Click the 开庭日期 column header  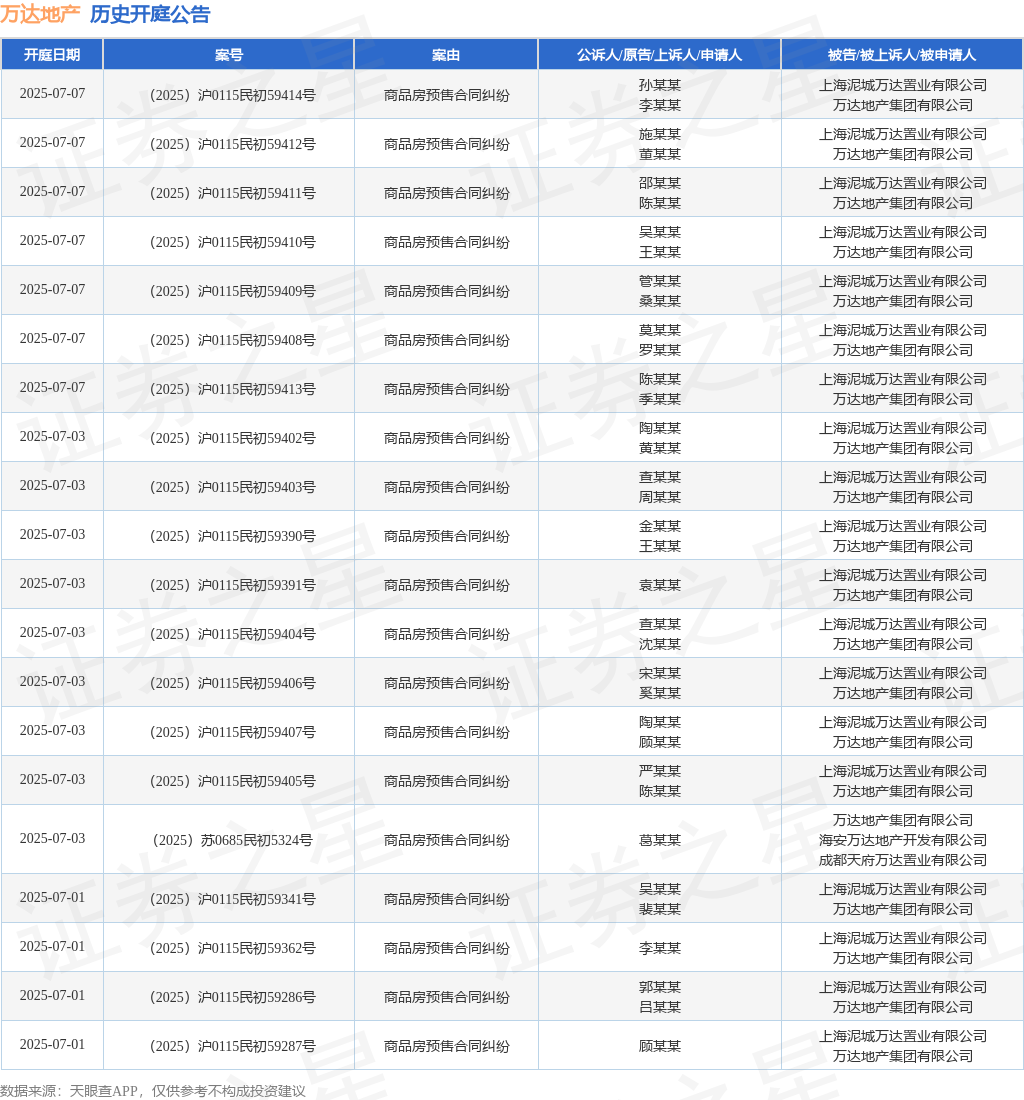coord(52,55)
